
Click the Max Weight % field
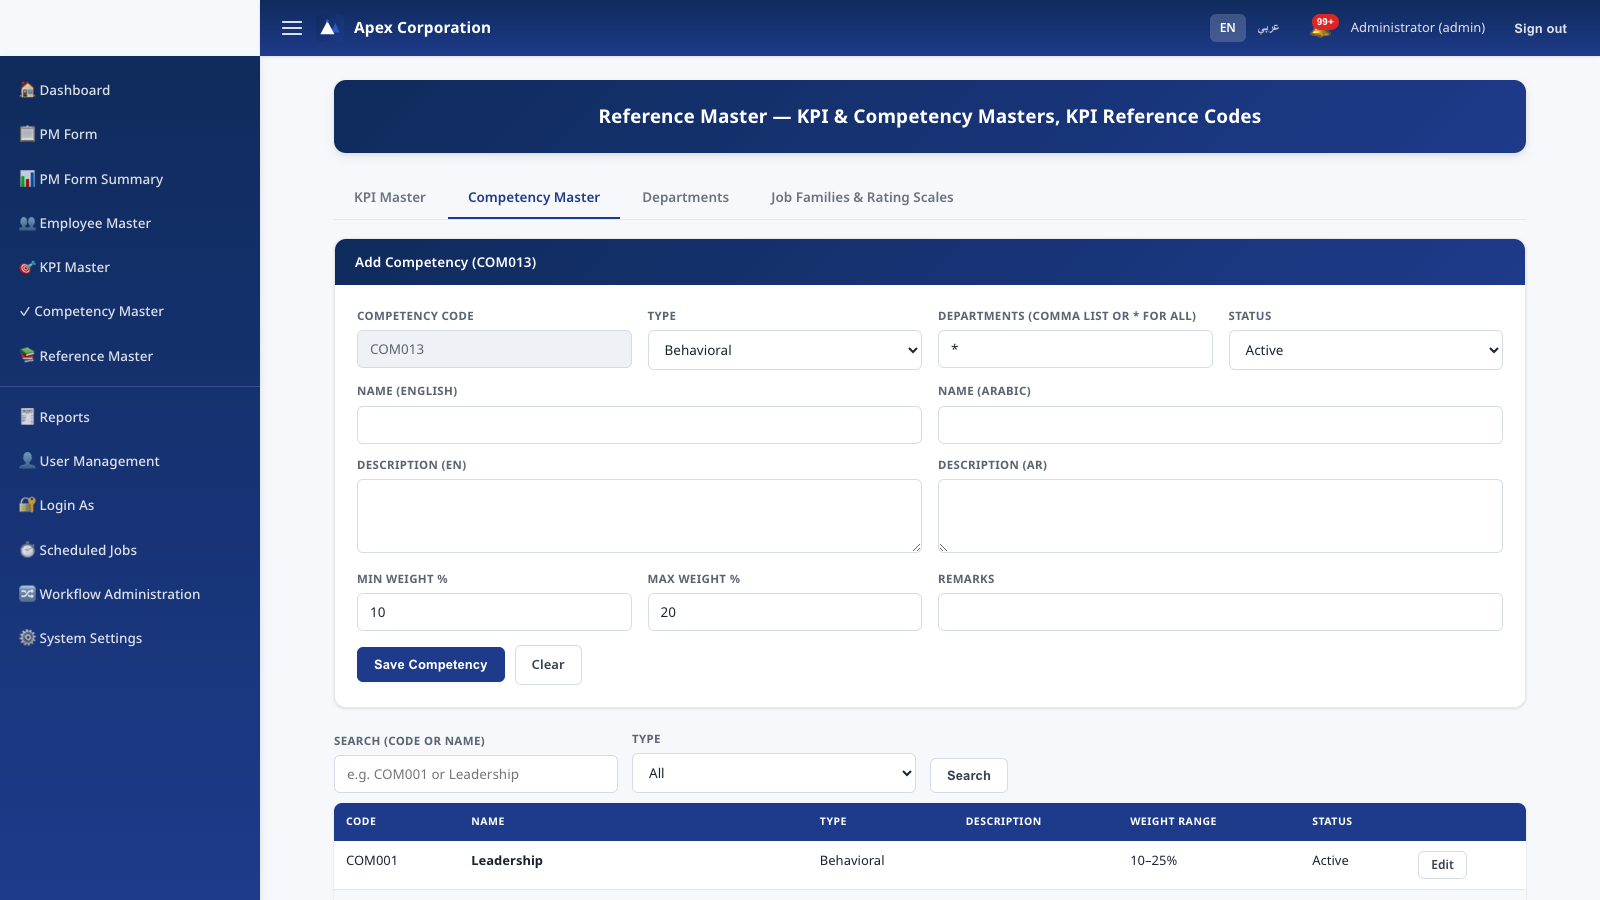click(x=784, y=612)
